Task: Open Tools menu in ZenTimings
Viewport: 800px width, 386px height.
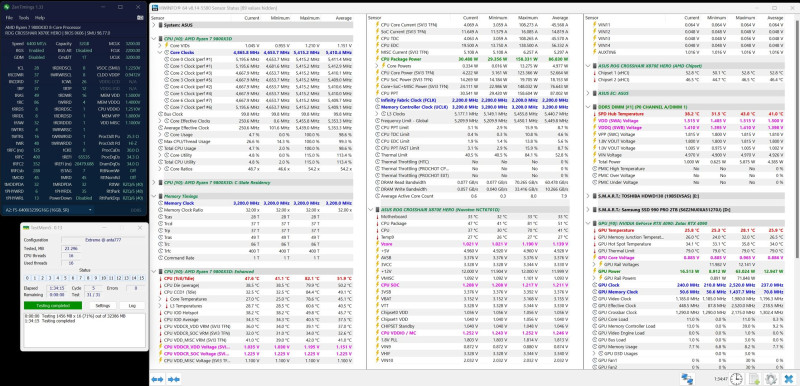Action: 23,17
